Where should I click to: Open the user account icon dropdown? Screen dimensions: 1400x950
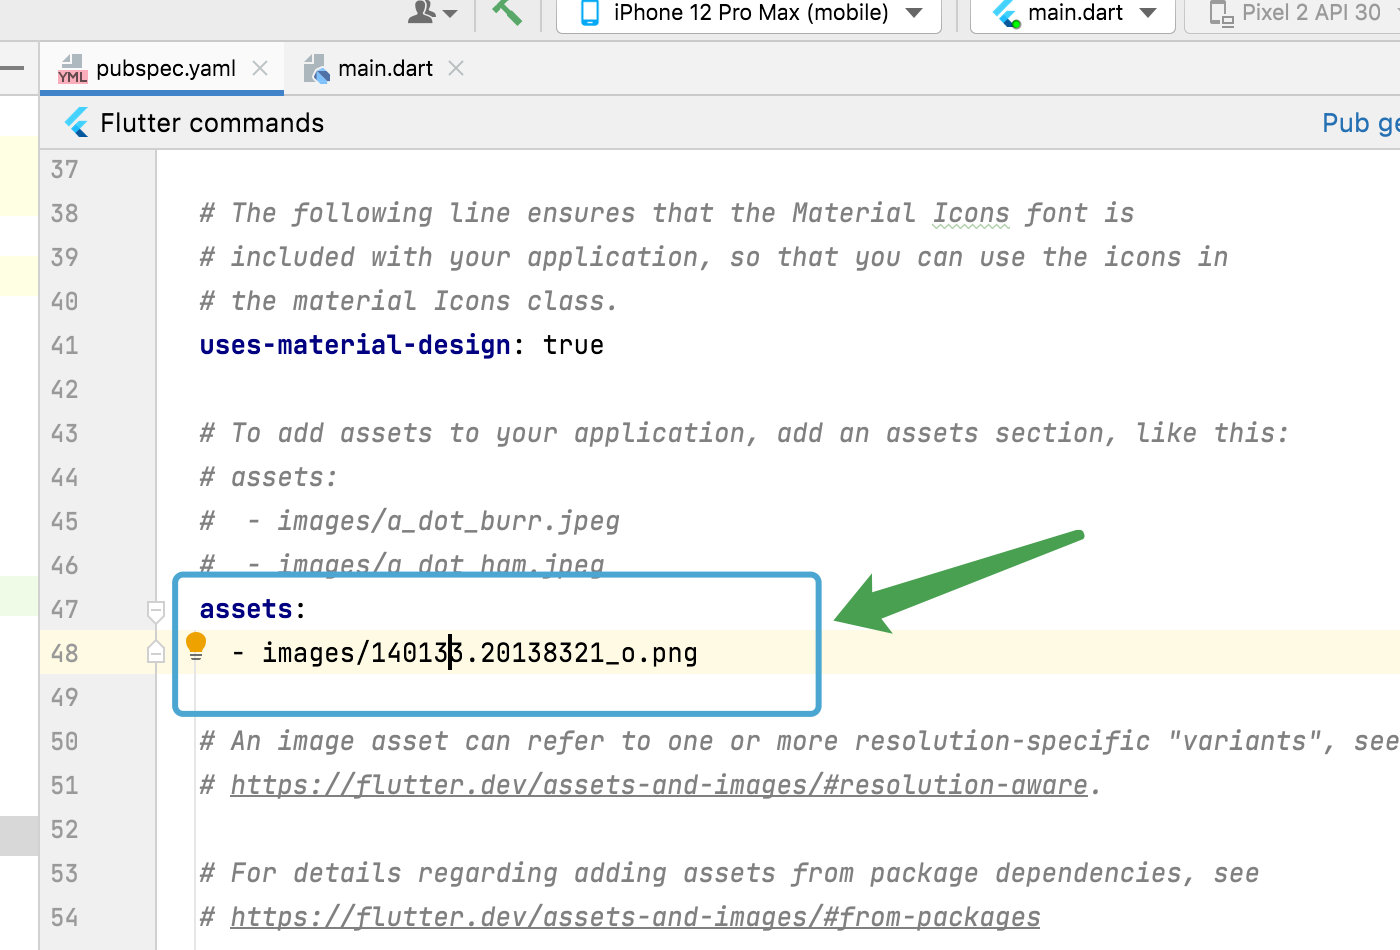pos(433,12)
